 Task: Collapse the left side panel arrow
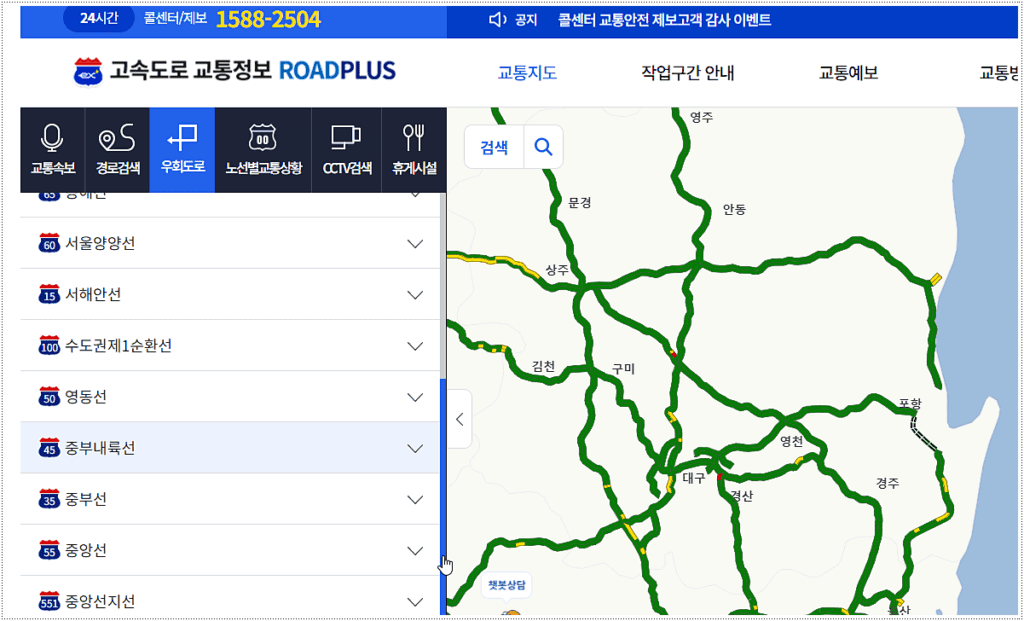[459, 419]
